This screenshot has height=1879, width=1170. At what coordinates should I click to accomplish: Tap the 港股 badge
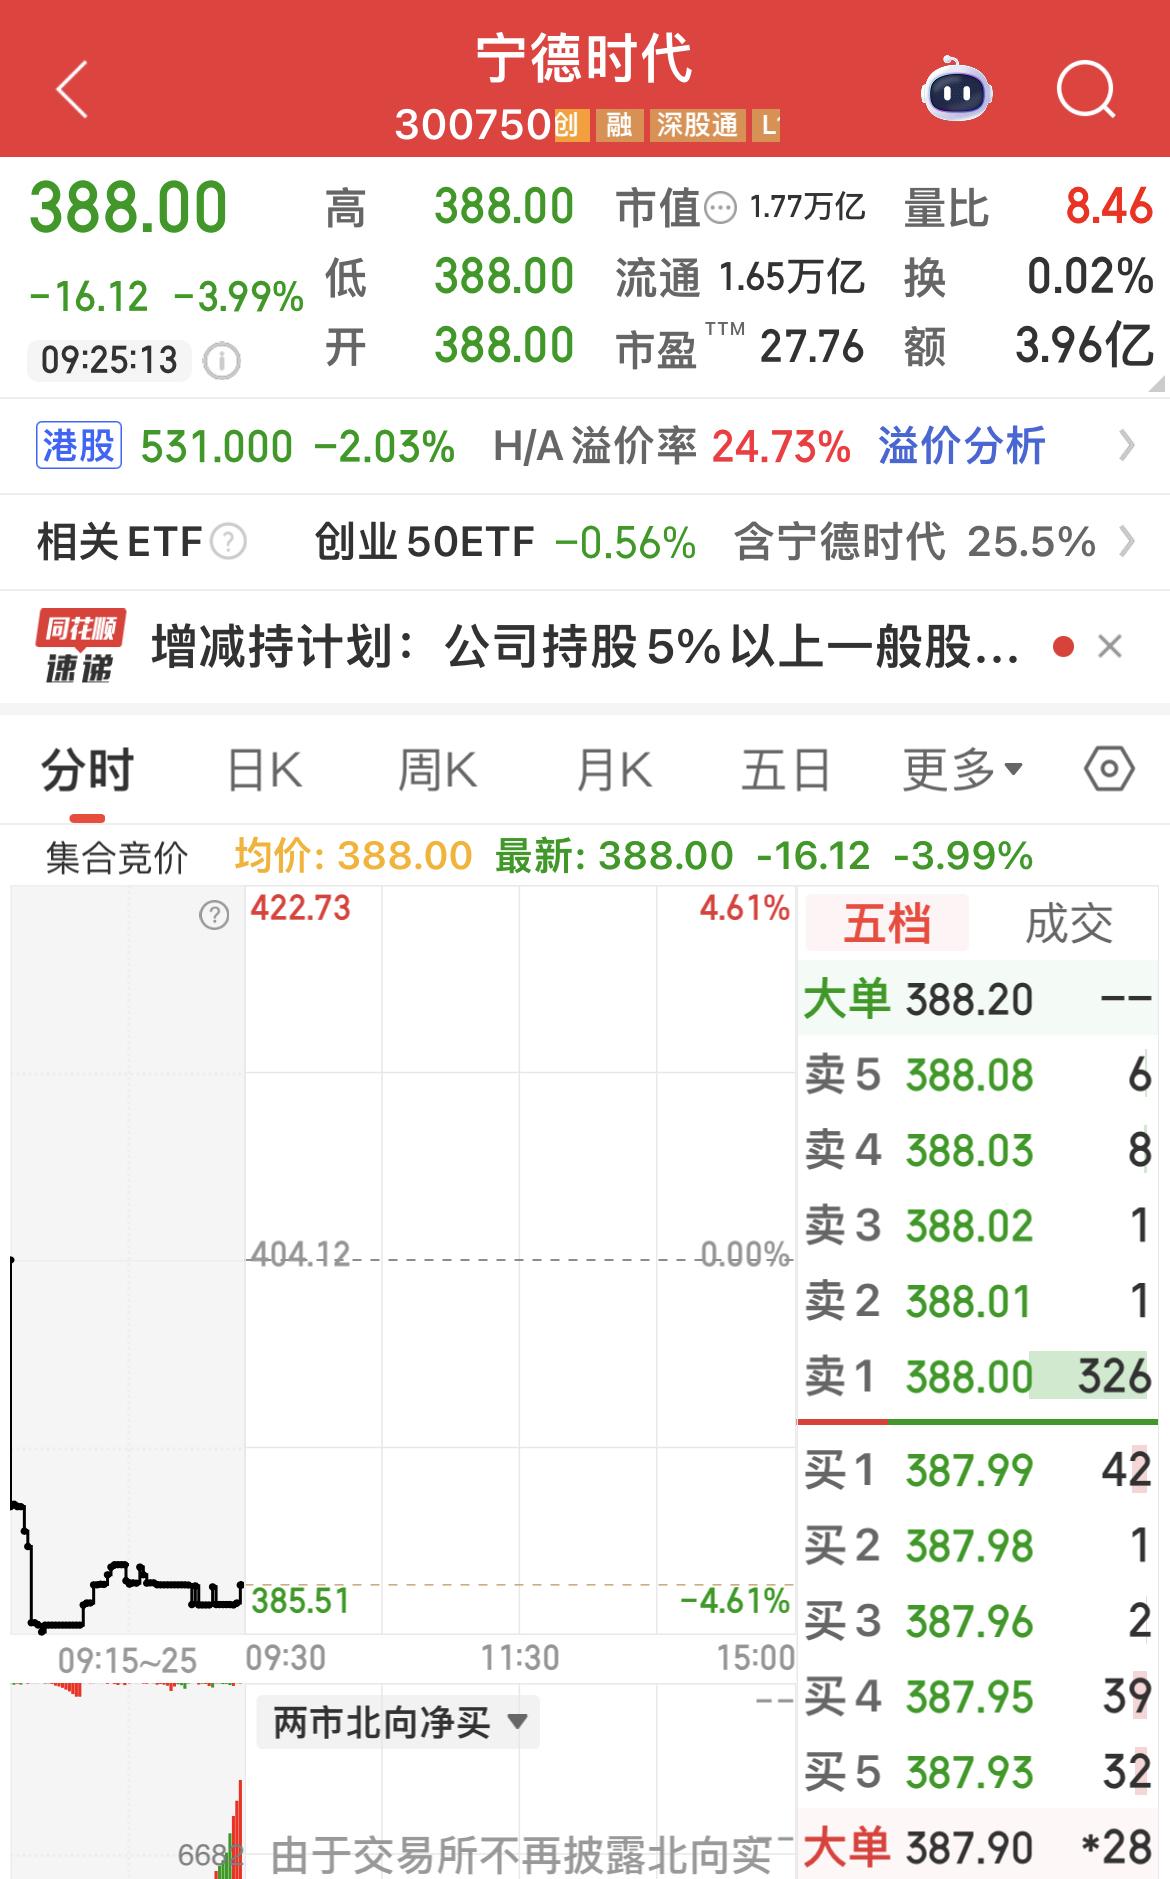coord(79,446)
